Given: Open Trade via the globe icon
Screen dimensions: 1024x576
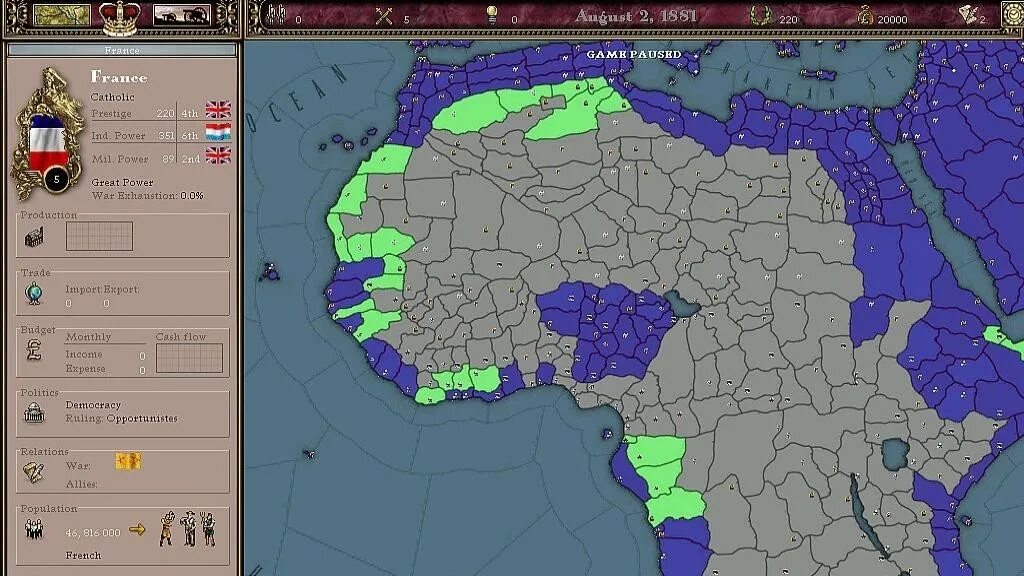Looking at the screenshot, I should (34, 294).
